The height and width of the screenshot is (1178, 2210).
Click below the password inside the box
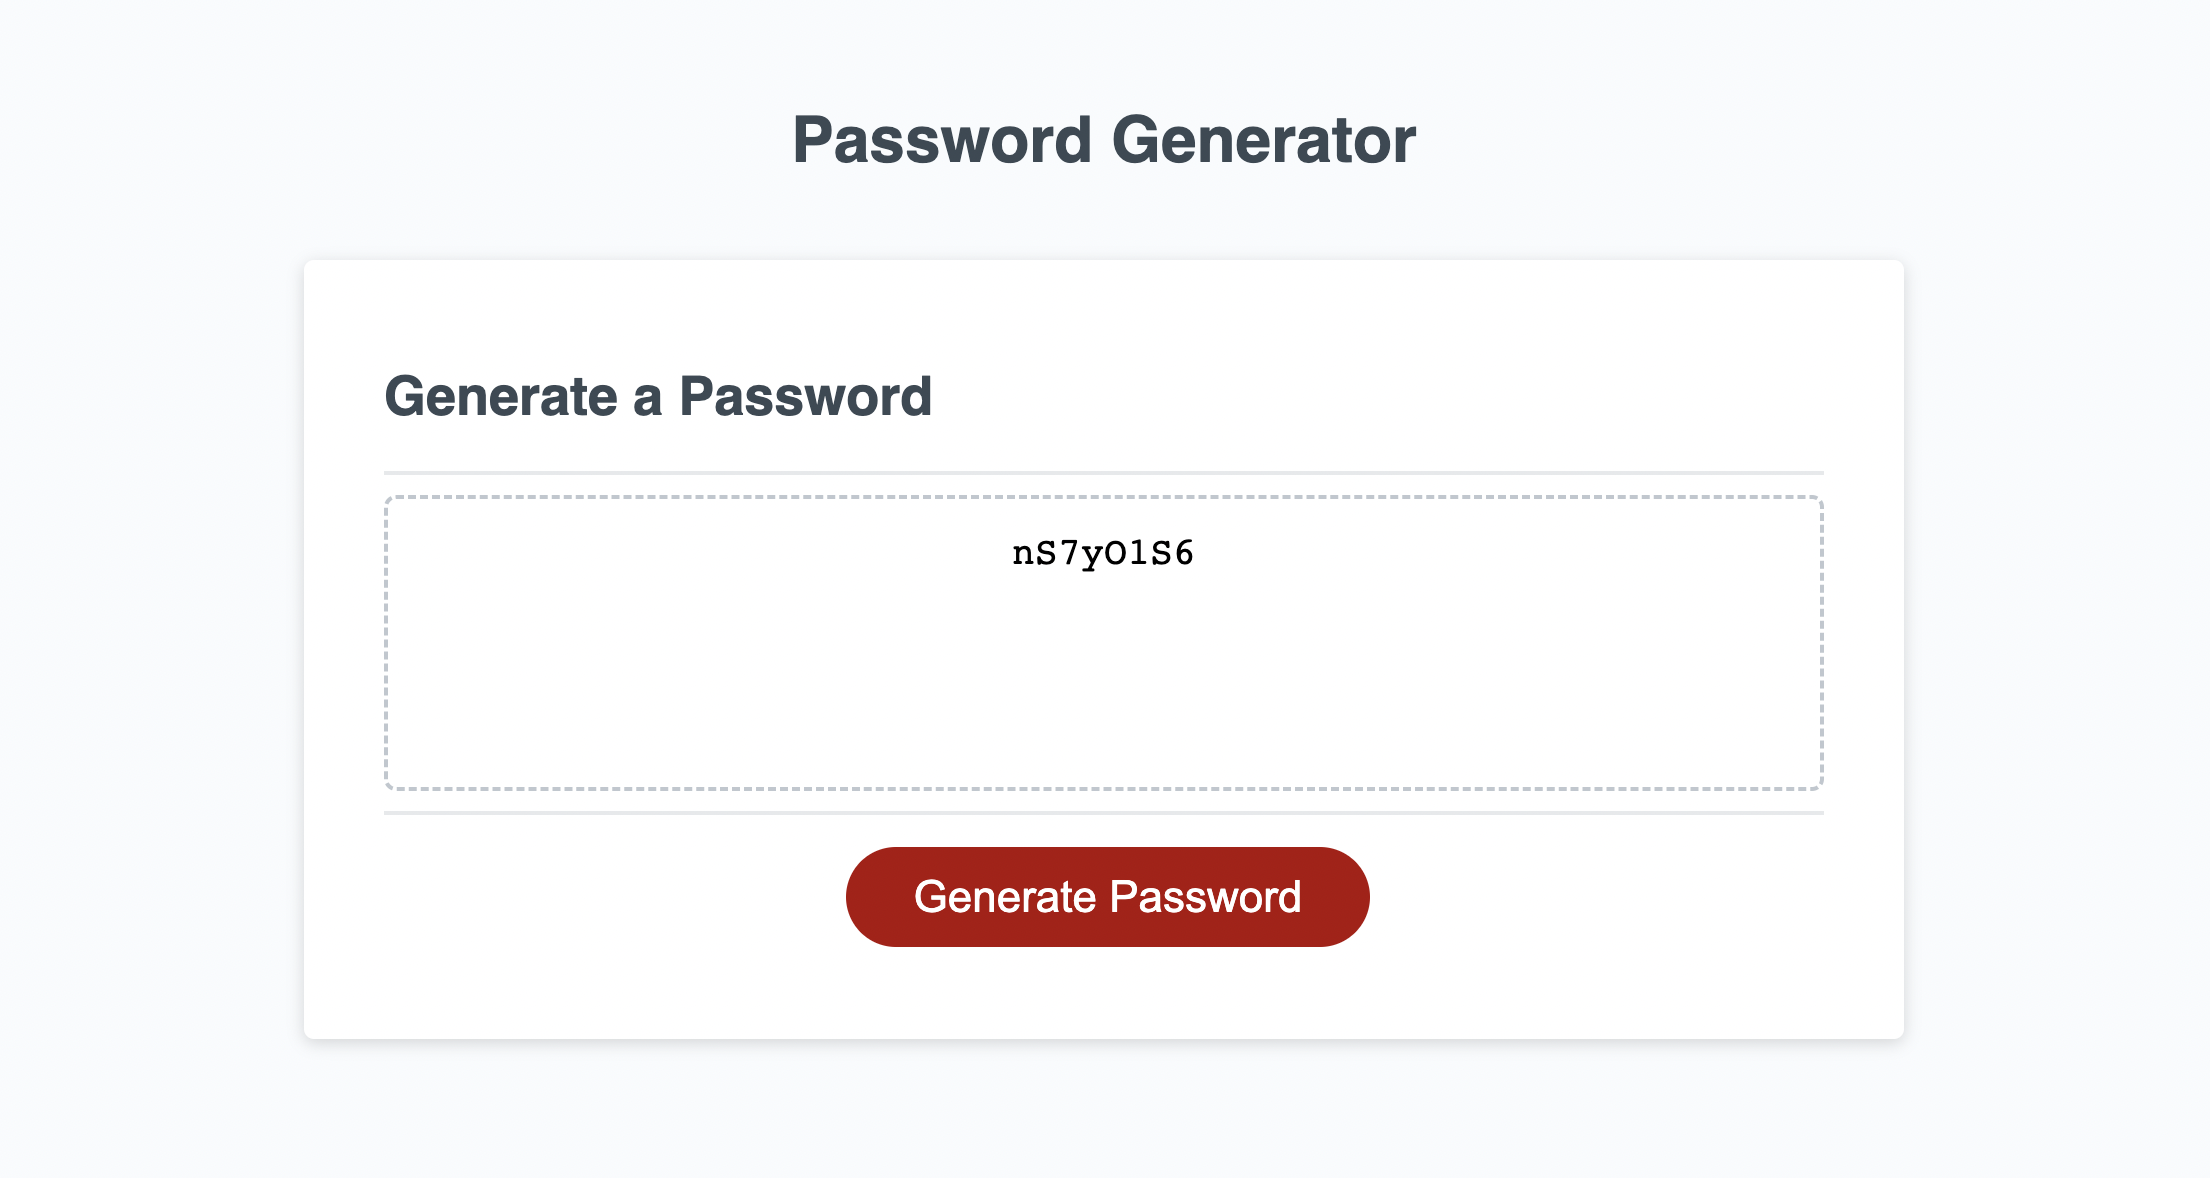pos(1104,700)
